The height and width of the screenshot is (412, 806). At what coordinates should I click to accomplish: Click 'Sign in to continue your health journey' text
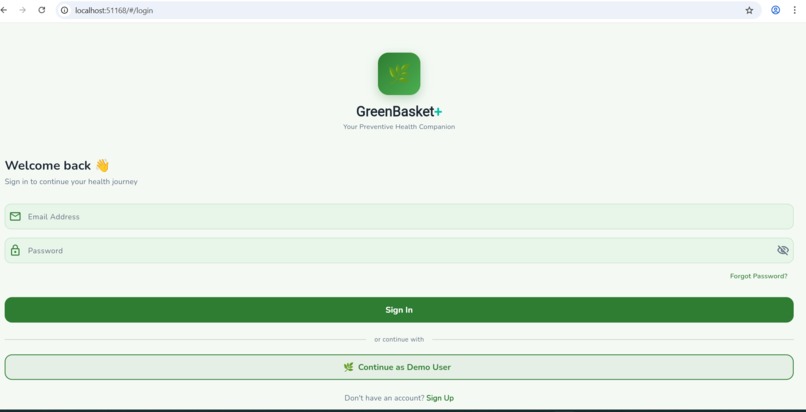coord(71,181)
